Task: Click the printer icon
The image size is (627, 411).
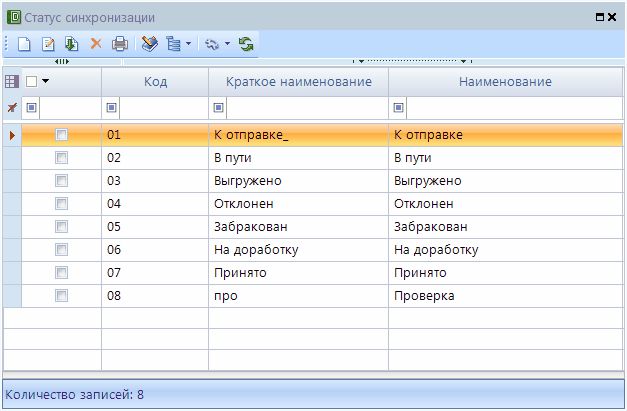Action: (119, 44)
